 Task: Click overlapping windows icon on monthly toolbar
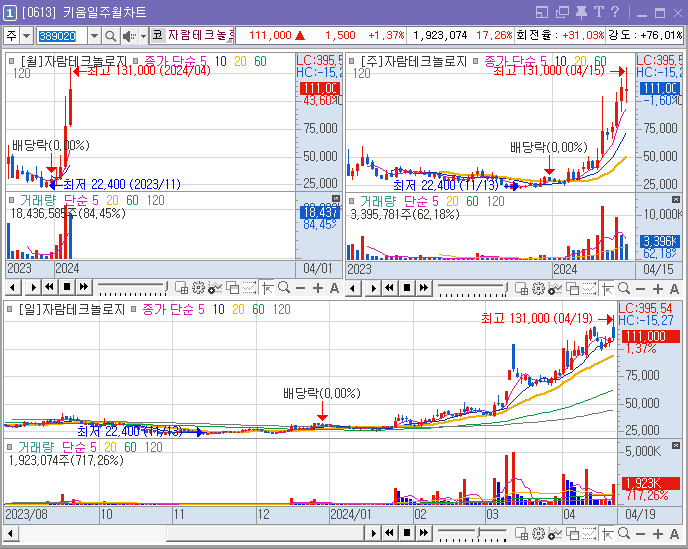(x=233, y=288)
